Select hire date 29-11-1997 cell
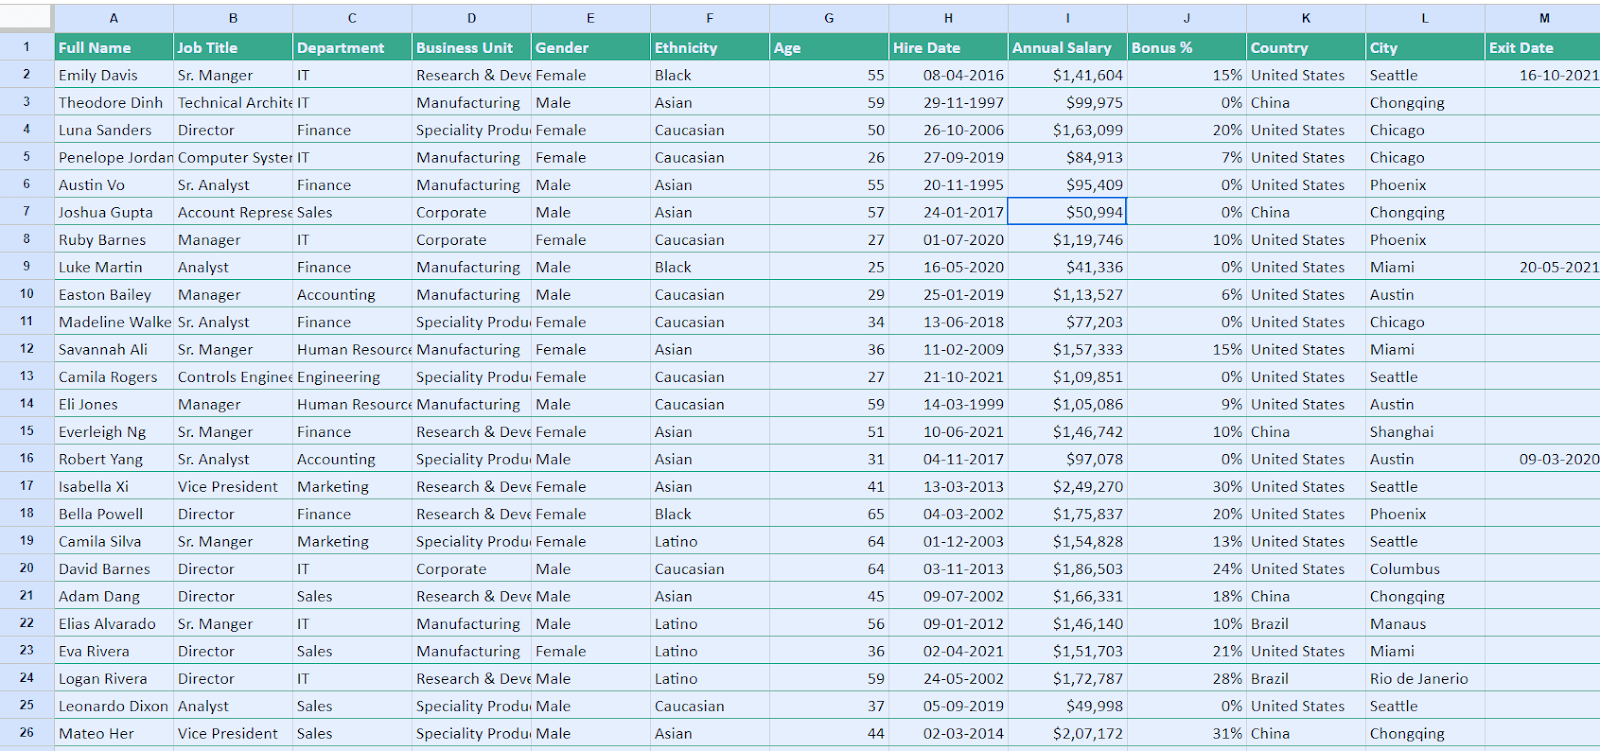This screenshot has height=751, width=1600. (x=948, y=102)
